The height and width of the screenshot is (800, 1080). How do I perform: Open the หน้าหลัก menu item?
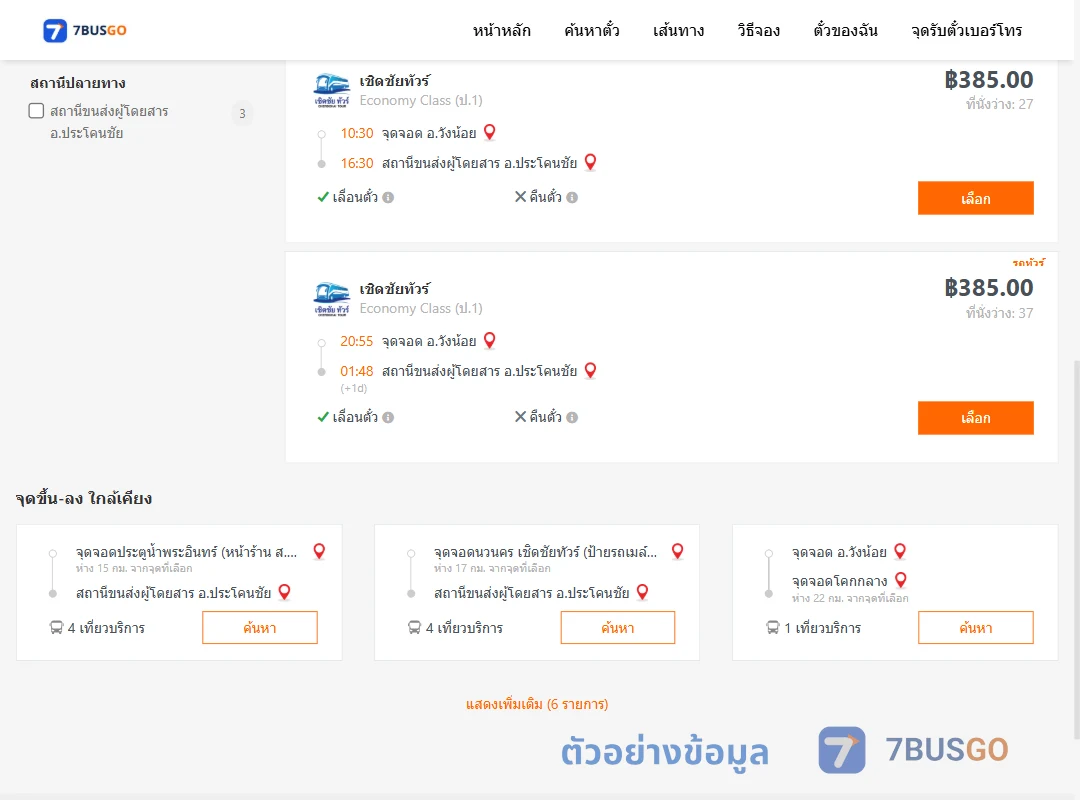pyautogui.click(x=501, y=30)
